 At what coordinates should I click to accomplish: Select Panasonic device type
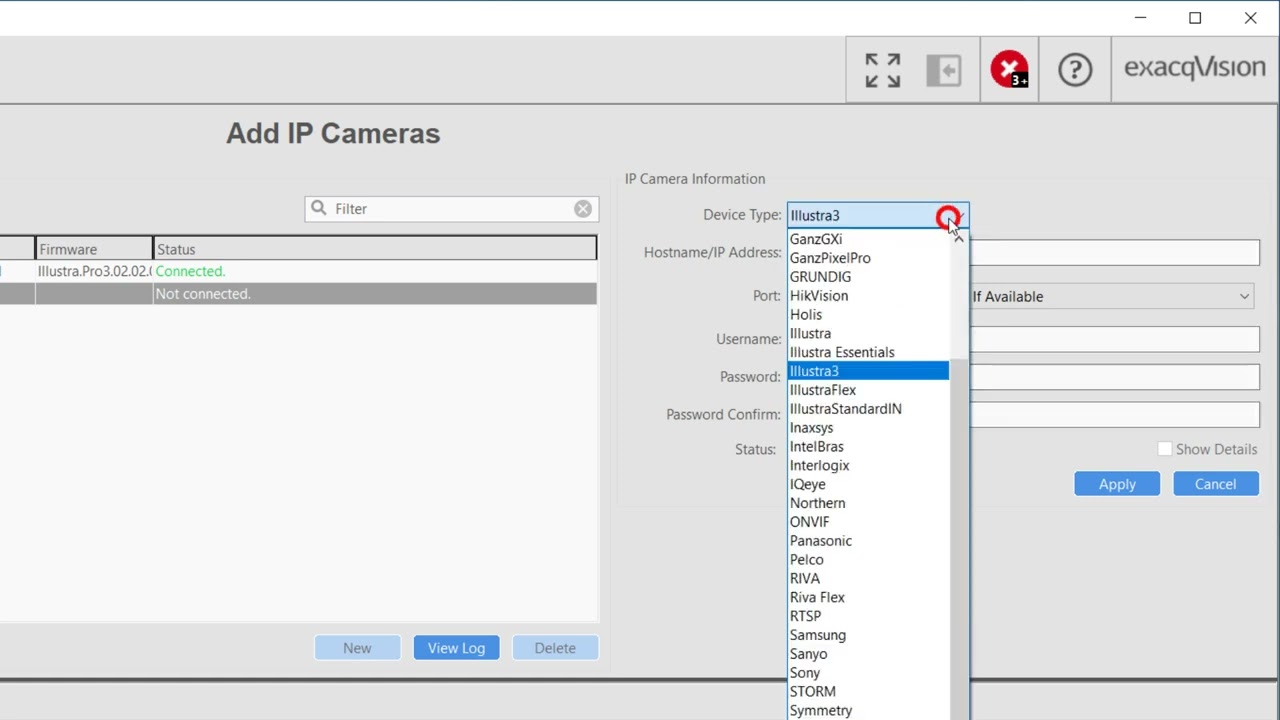pyautogui.click(x=868, y=541)
